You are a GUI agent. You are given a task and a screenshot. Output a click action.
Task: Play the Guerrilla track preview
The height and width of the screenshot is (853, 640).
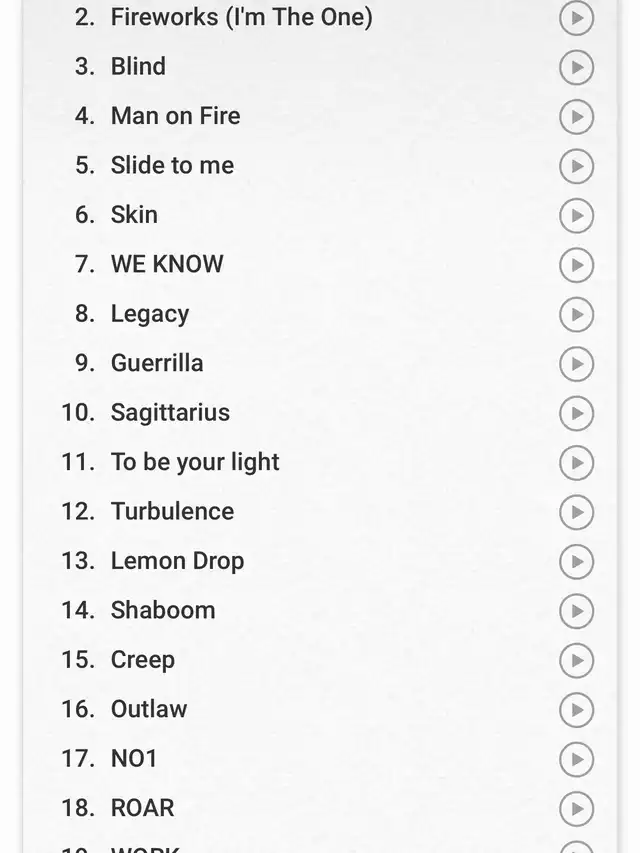click(x=576, y=364)
